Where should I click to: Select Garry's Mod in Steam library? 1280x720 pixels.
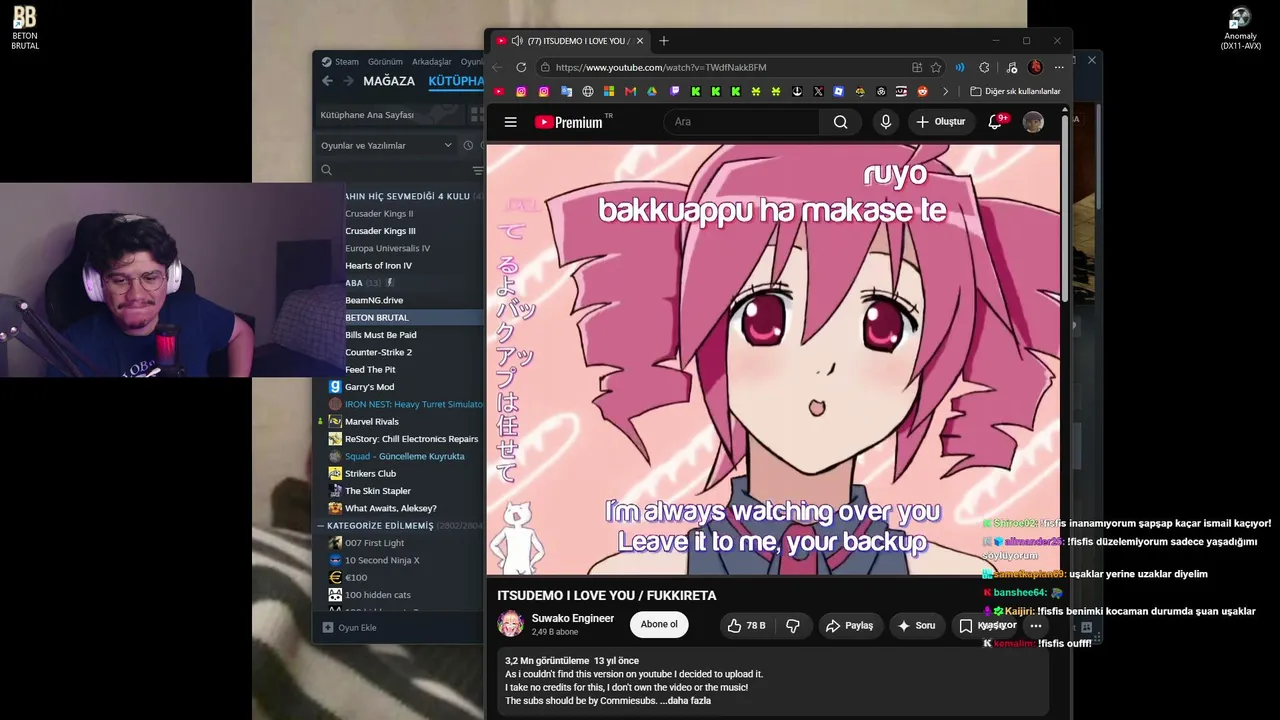[x=369, y=387]
